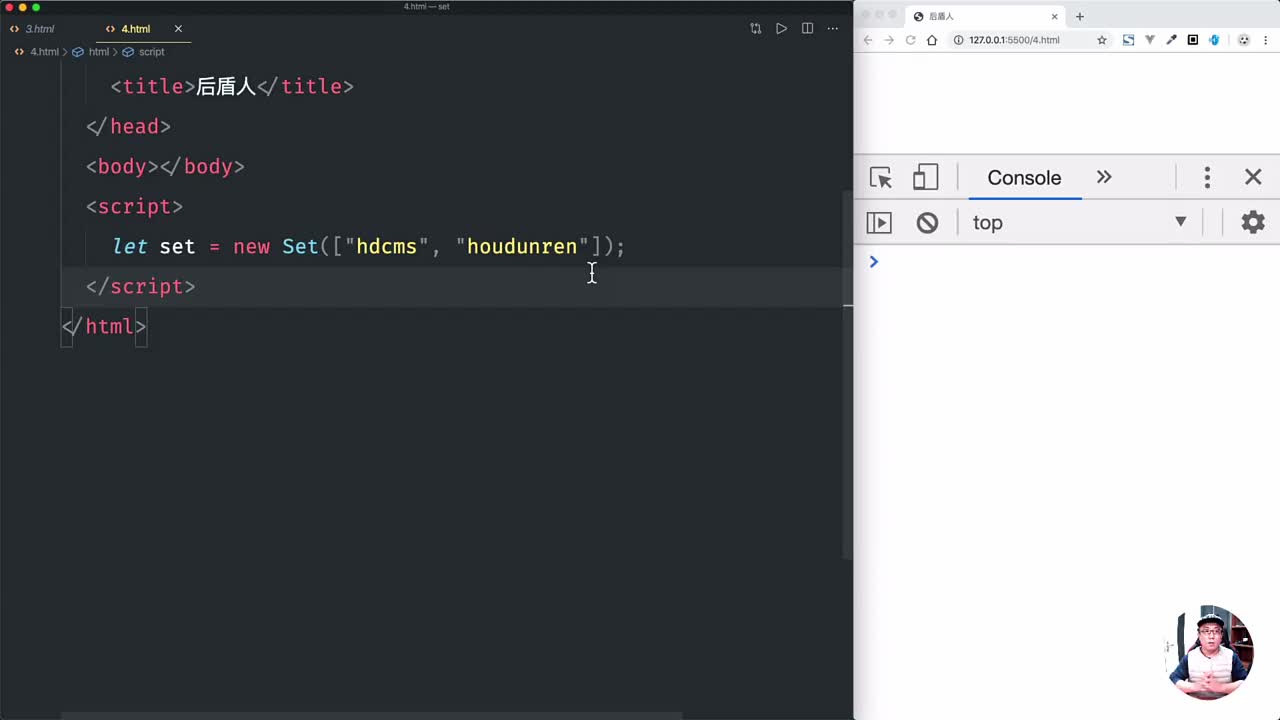Click the "hdcms" string in code
This screenshot has width=1280, height=720.
coord(386,246)
